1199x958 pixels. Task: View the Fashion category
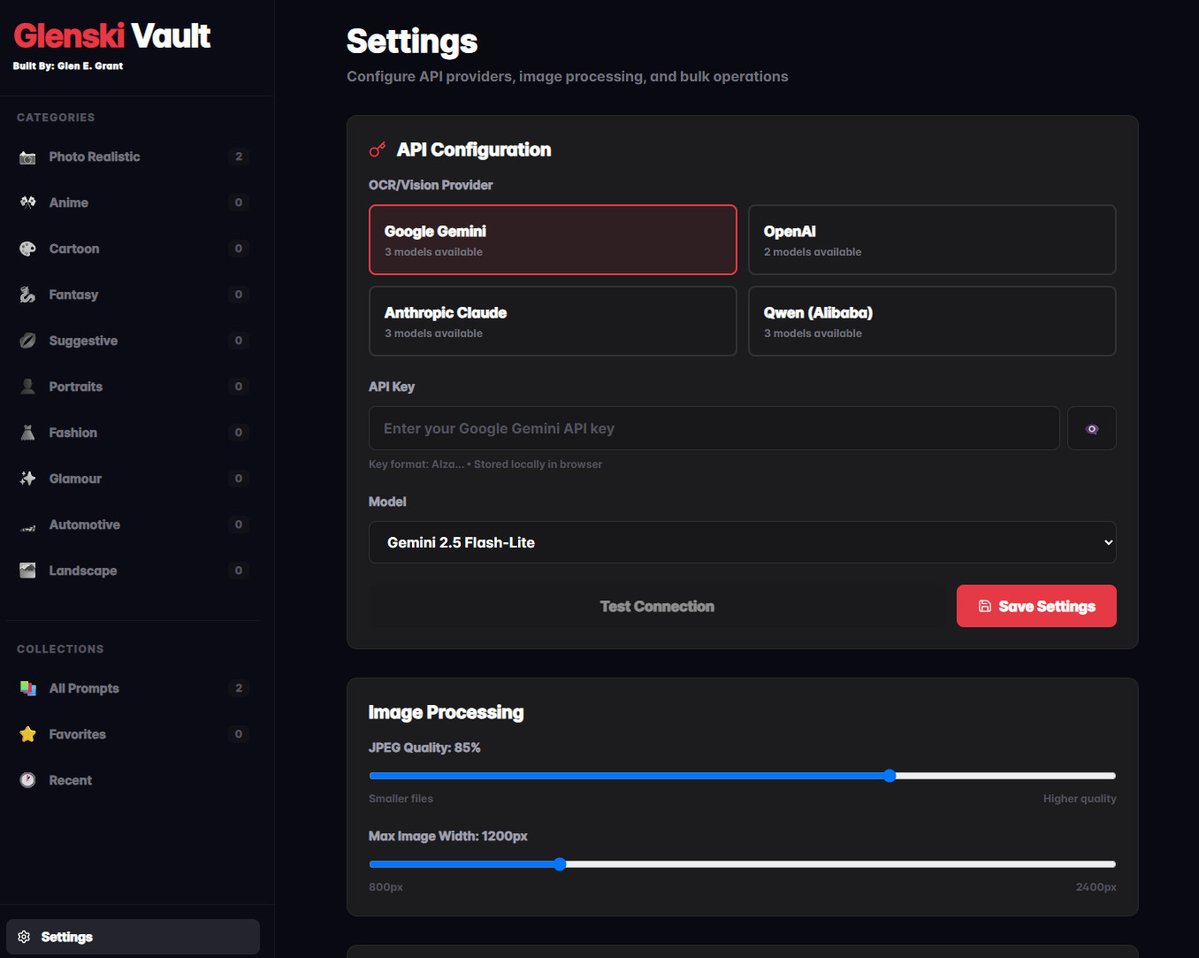133,433
